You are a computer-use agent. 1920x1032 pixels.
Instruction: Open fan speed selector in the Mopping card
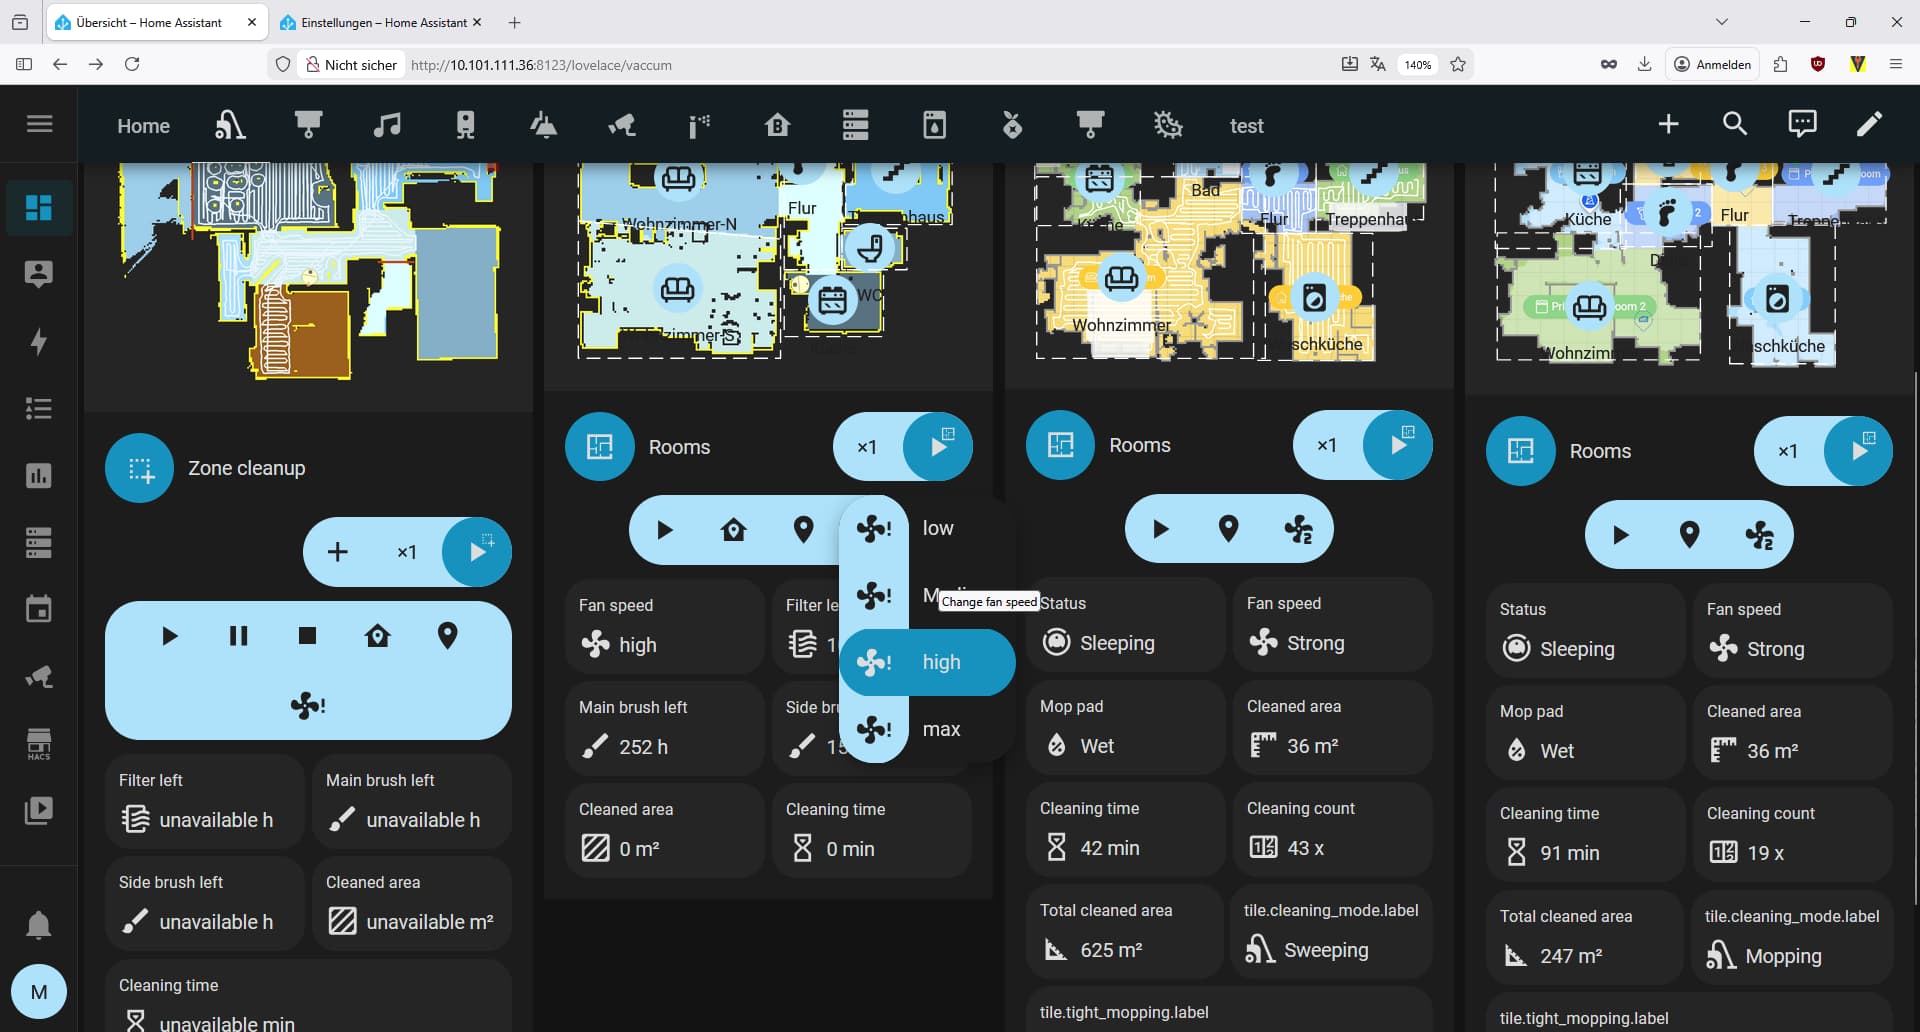pyautogui.click(x=1759, y=535)
